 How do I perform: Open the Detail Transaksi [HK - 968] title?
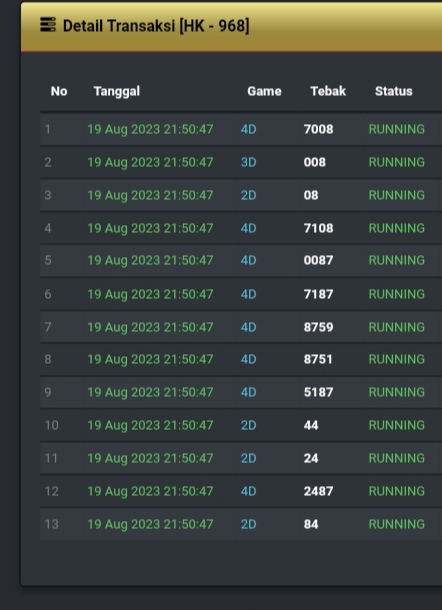point(156,26)
